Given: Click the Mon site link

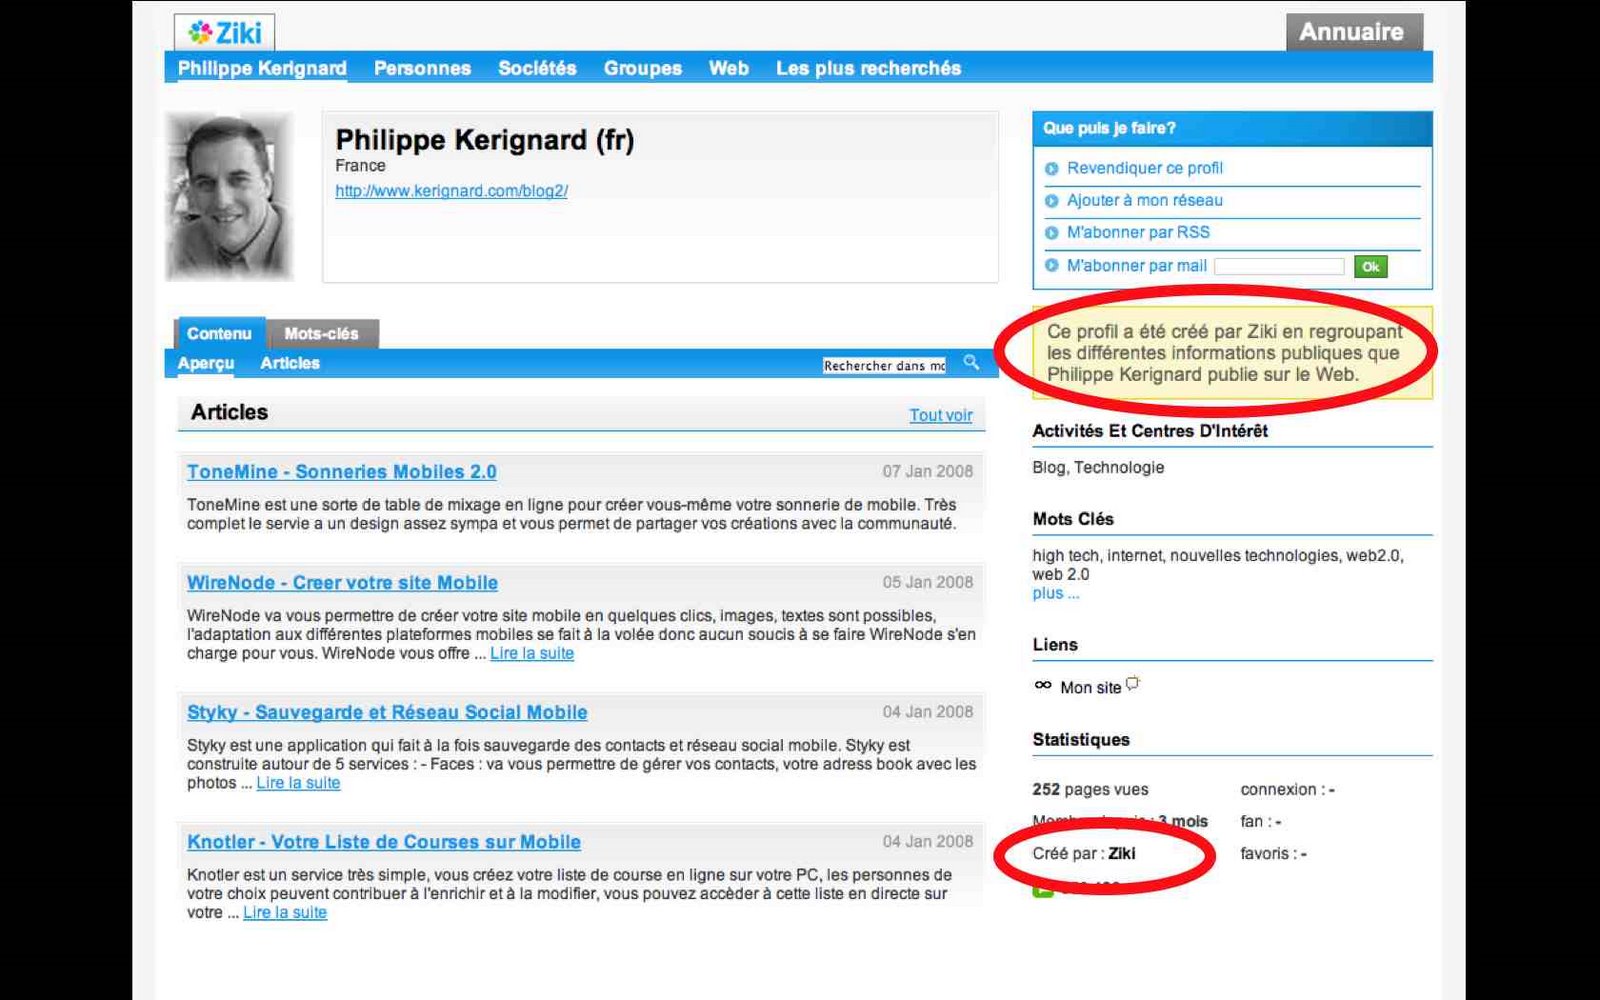Looking at the screenshot, I should [x=1091, y=688].
